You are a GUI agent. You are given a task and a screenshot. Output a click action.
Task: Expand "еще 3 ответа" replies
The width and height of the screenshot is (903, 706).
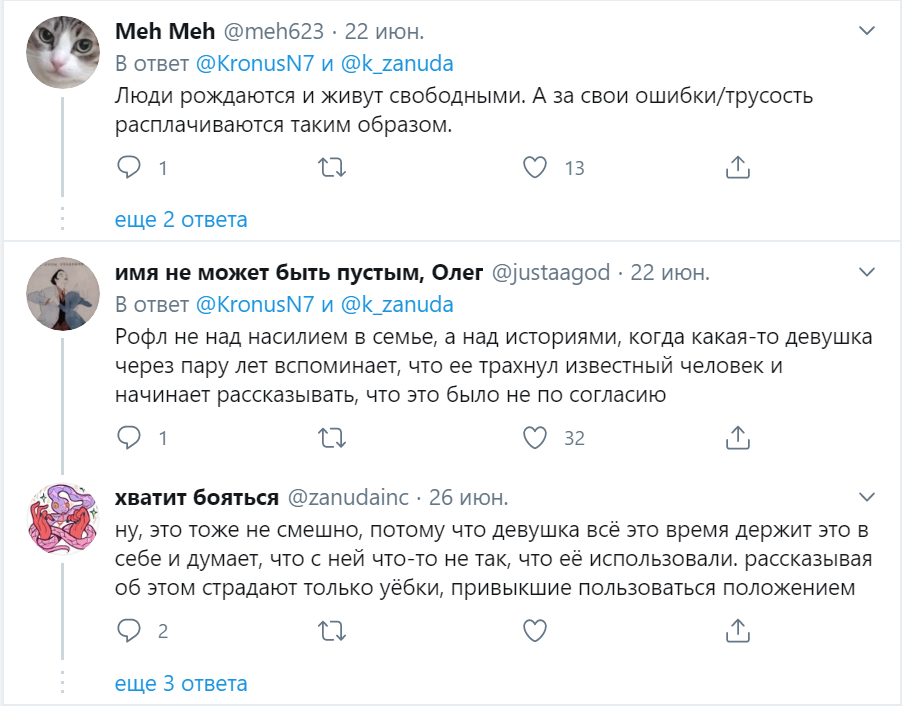[x=181, y=684]
